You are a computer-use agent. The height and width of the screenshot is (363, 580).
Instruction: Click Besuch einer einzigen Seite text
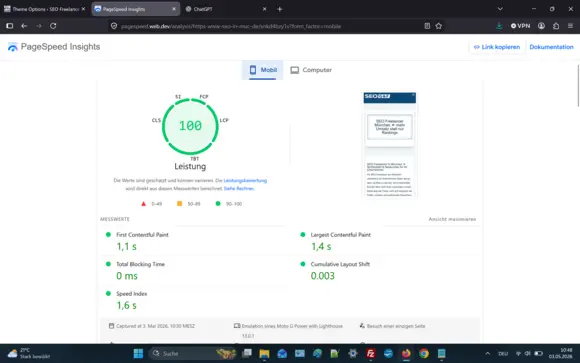point(396,326)
